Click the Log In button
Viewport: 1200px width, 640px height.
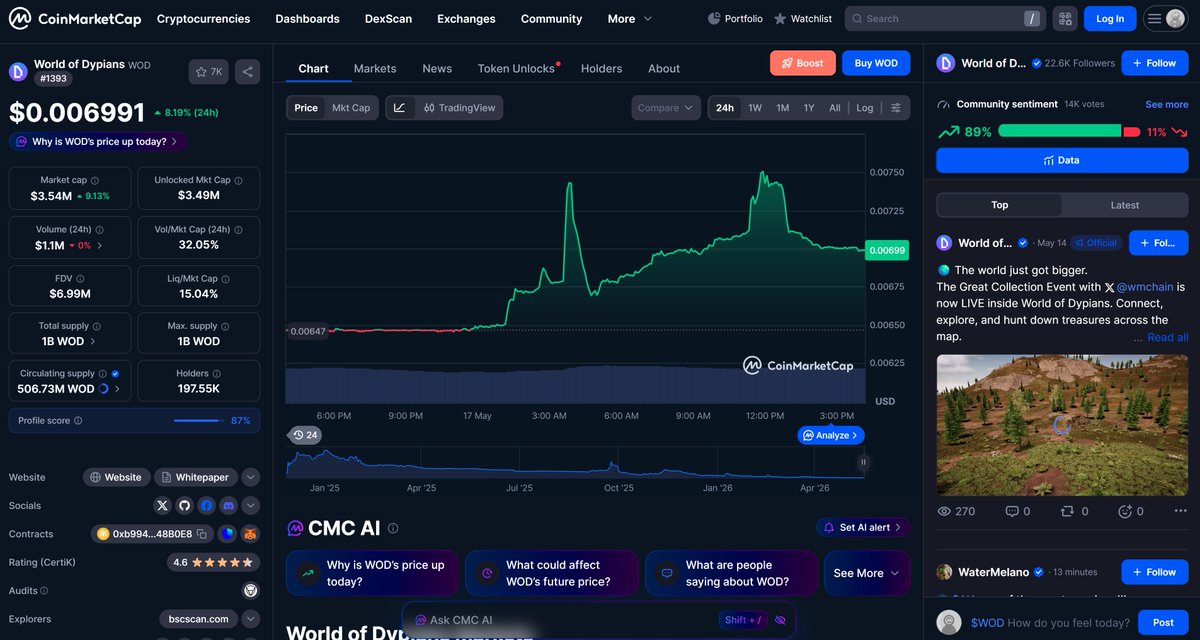tap(1110, 18)
